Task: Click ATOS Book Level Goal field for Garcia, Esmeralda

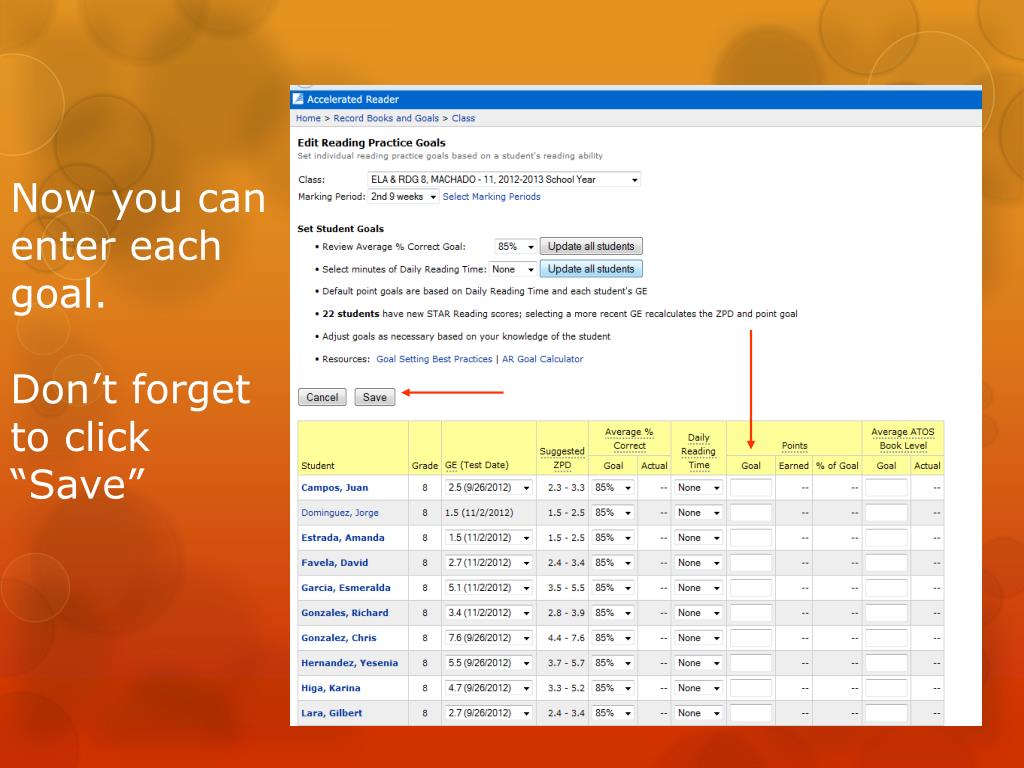Action: pos(886,588)
